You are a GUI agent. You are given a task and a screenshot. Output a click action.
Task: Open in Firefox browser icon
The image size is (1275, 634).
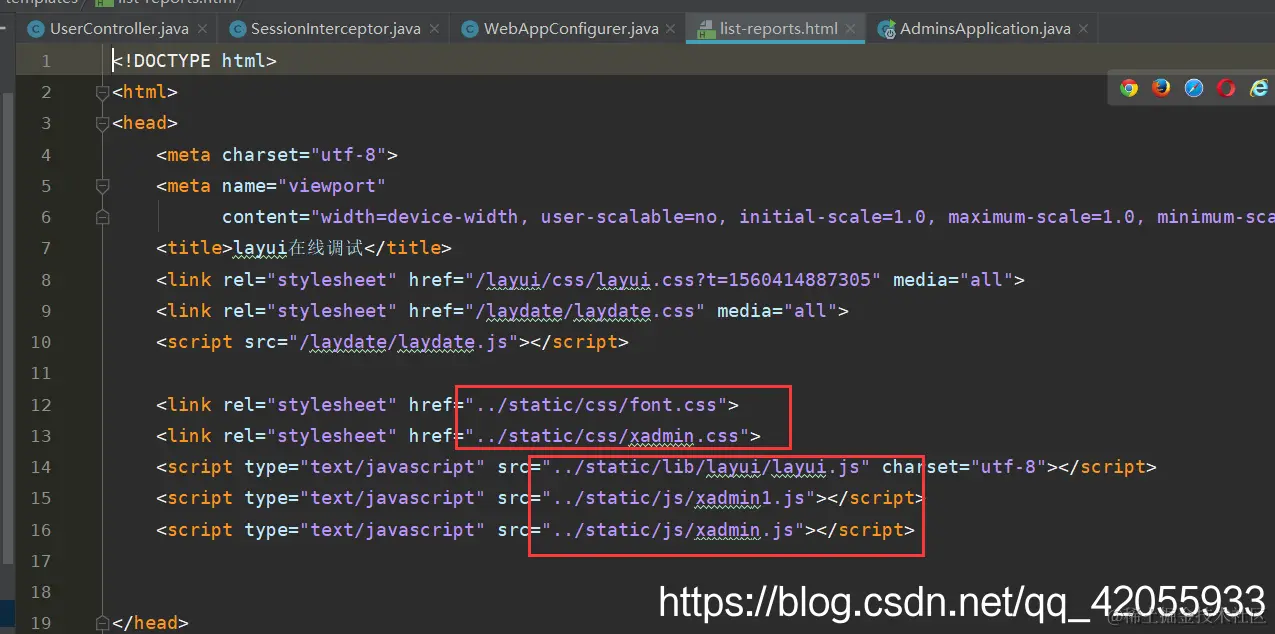[x=1161, y=88]
